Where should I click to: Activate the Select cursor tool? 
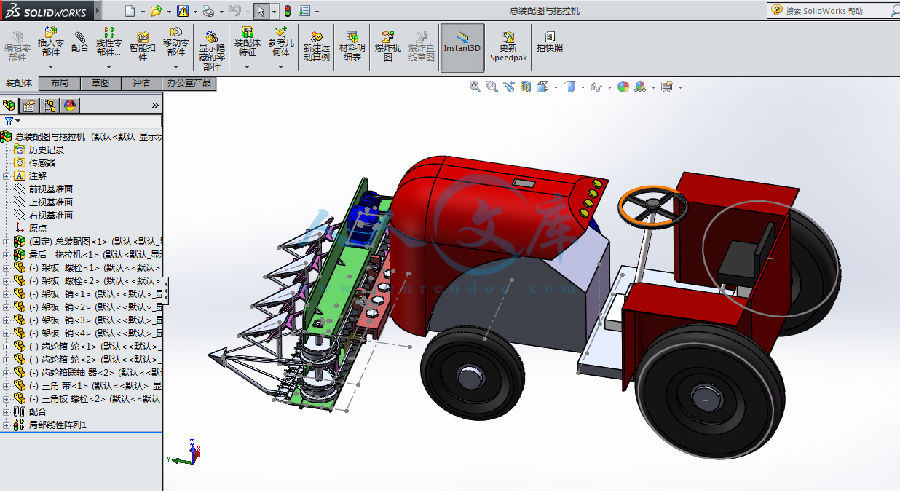(261, 11)
